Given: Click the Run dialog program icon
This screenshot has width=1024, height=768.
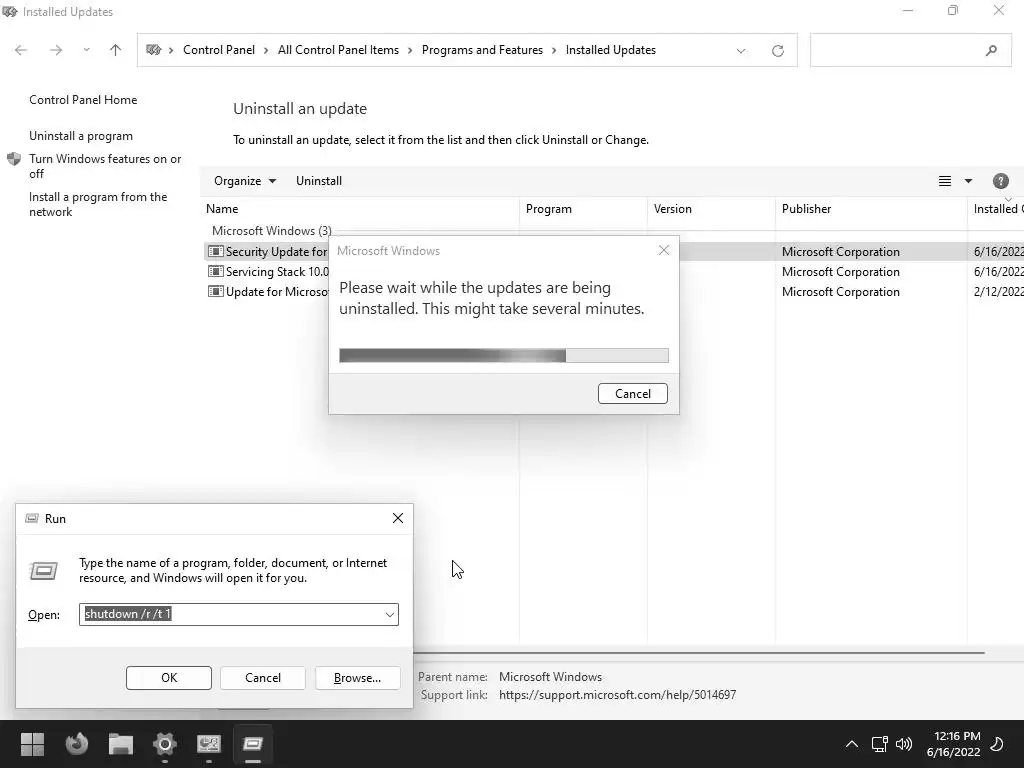Looking at the screenshot, I should (44, 571).
